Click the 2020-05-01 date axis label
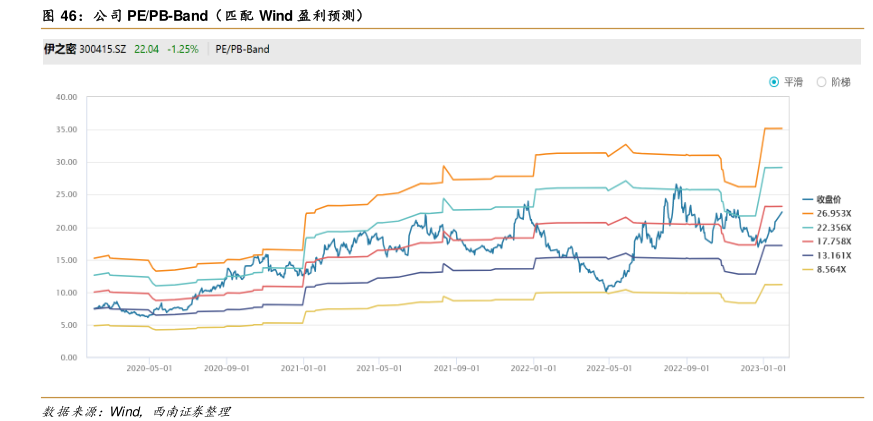The image size is (873, 421). point(149,368)
